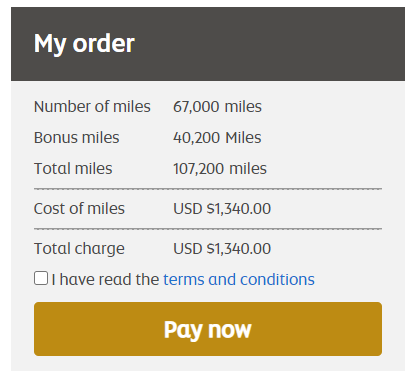Select the Cost of miles USD amount
414x380 pixels.
pyautogui.click(x=222, y=209)
